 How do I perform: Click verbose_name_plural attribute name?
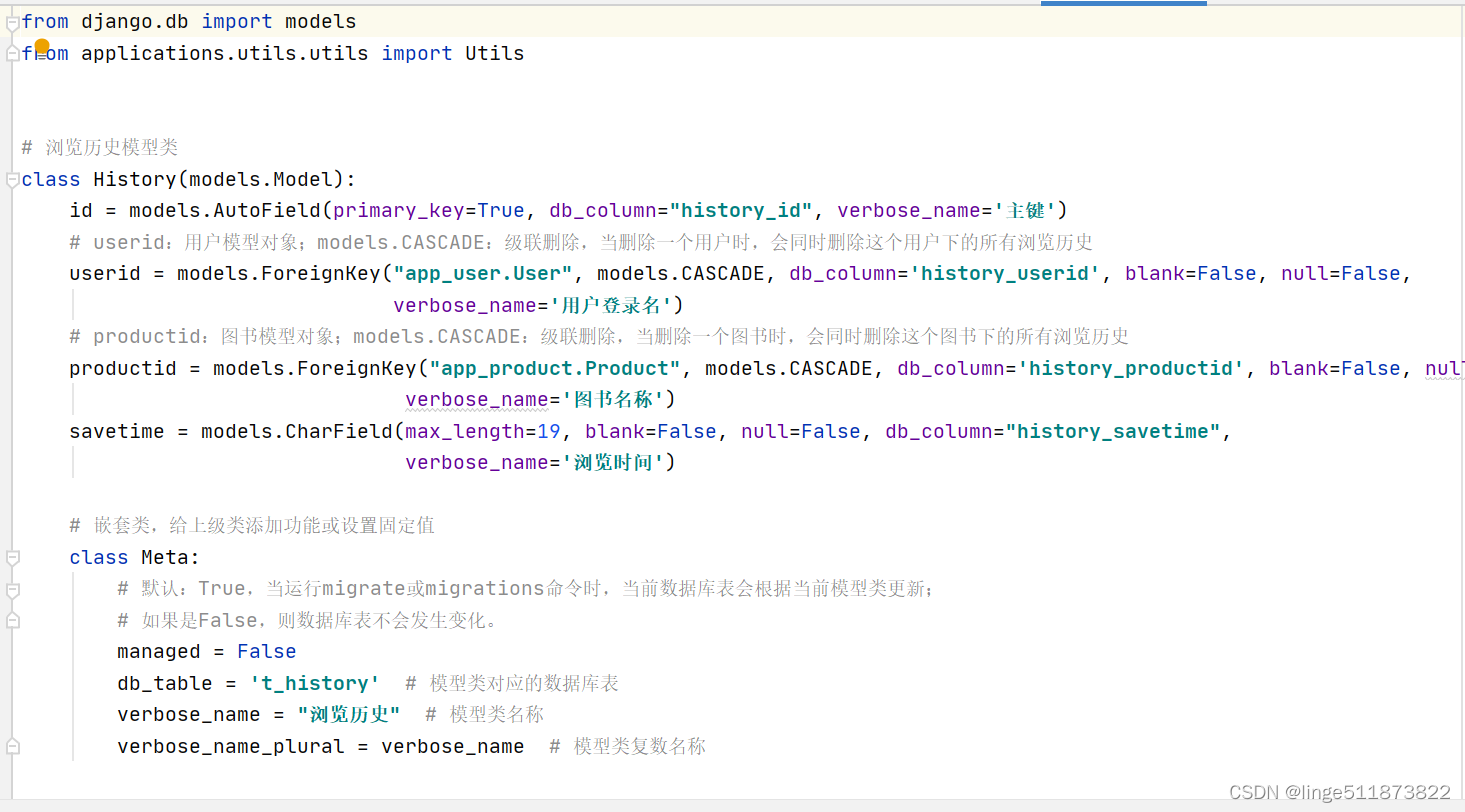coord(231,746)
